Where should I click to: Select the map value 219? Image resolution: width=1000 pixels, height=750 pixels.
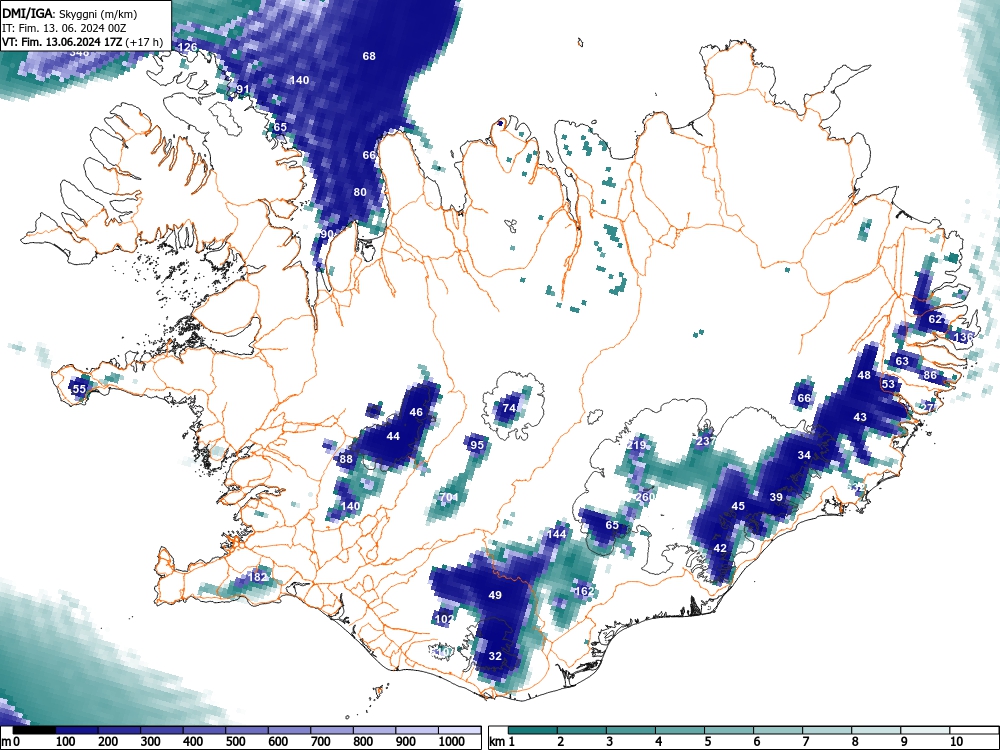pos(636,445)
